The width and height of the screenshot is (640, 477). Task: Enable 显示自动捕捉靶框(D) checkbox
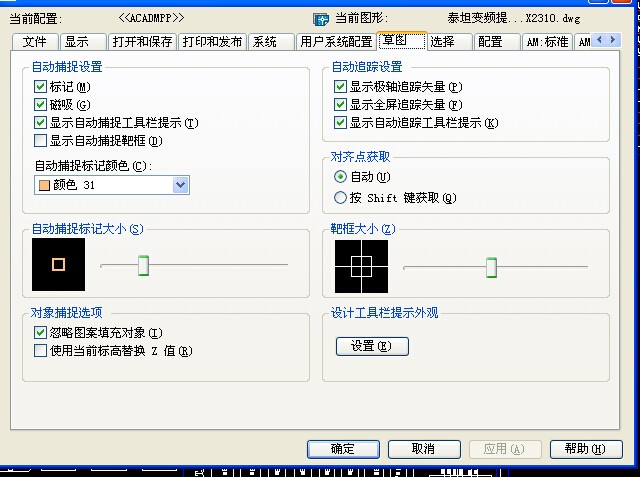(x=40, y=141)
